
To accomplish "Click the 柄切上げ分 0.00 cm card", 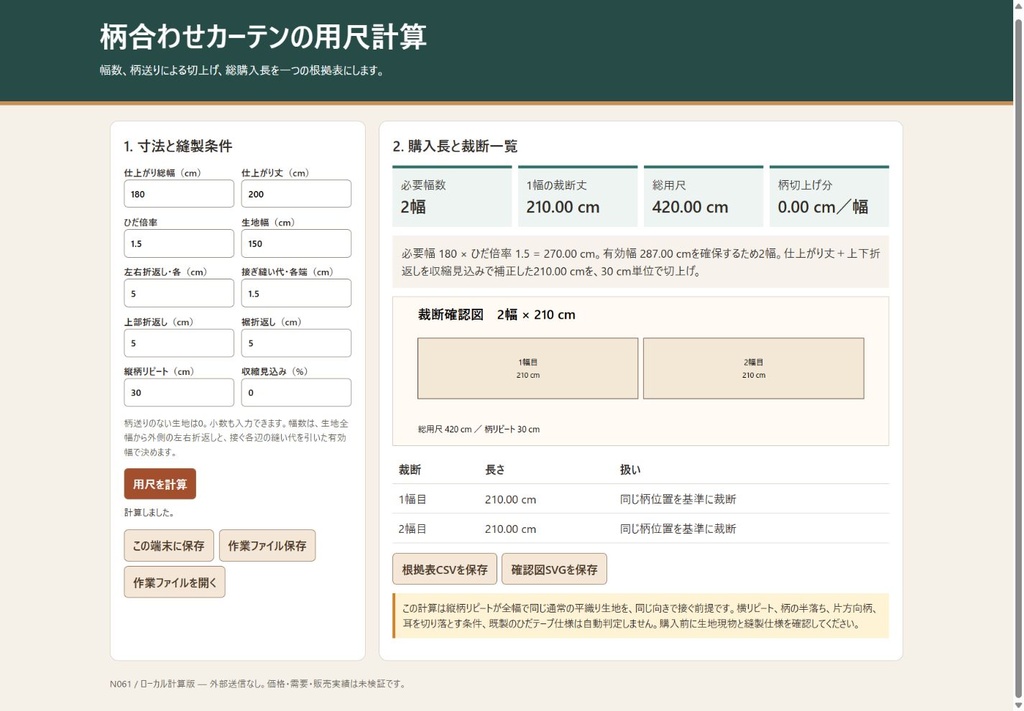I will click(829, 197).
